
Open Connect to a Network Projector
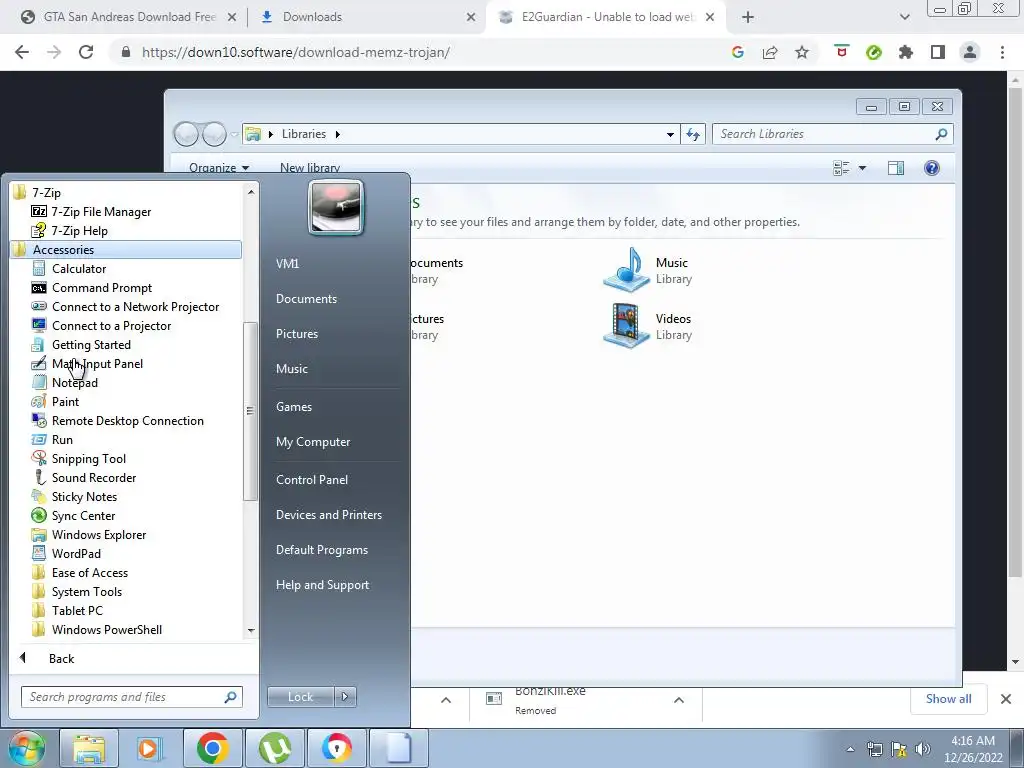click(x=125, y=306)
